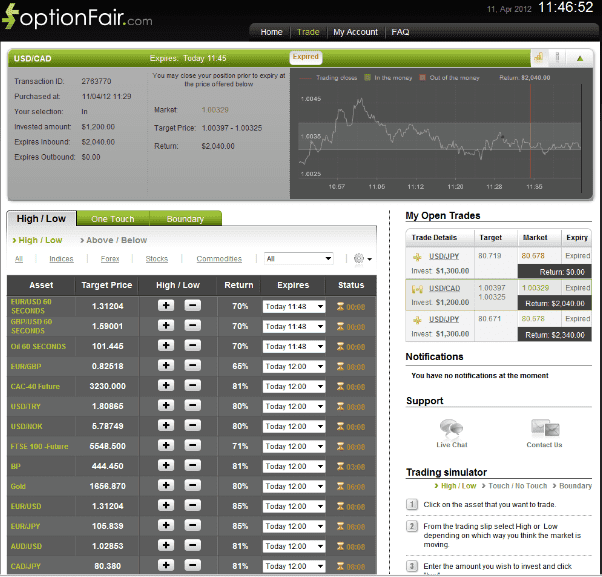Click the minus (Low) button for CAD/JPY
This screenshot has width=602, height=577.
193,565
